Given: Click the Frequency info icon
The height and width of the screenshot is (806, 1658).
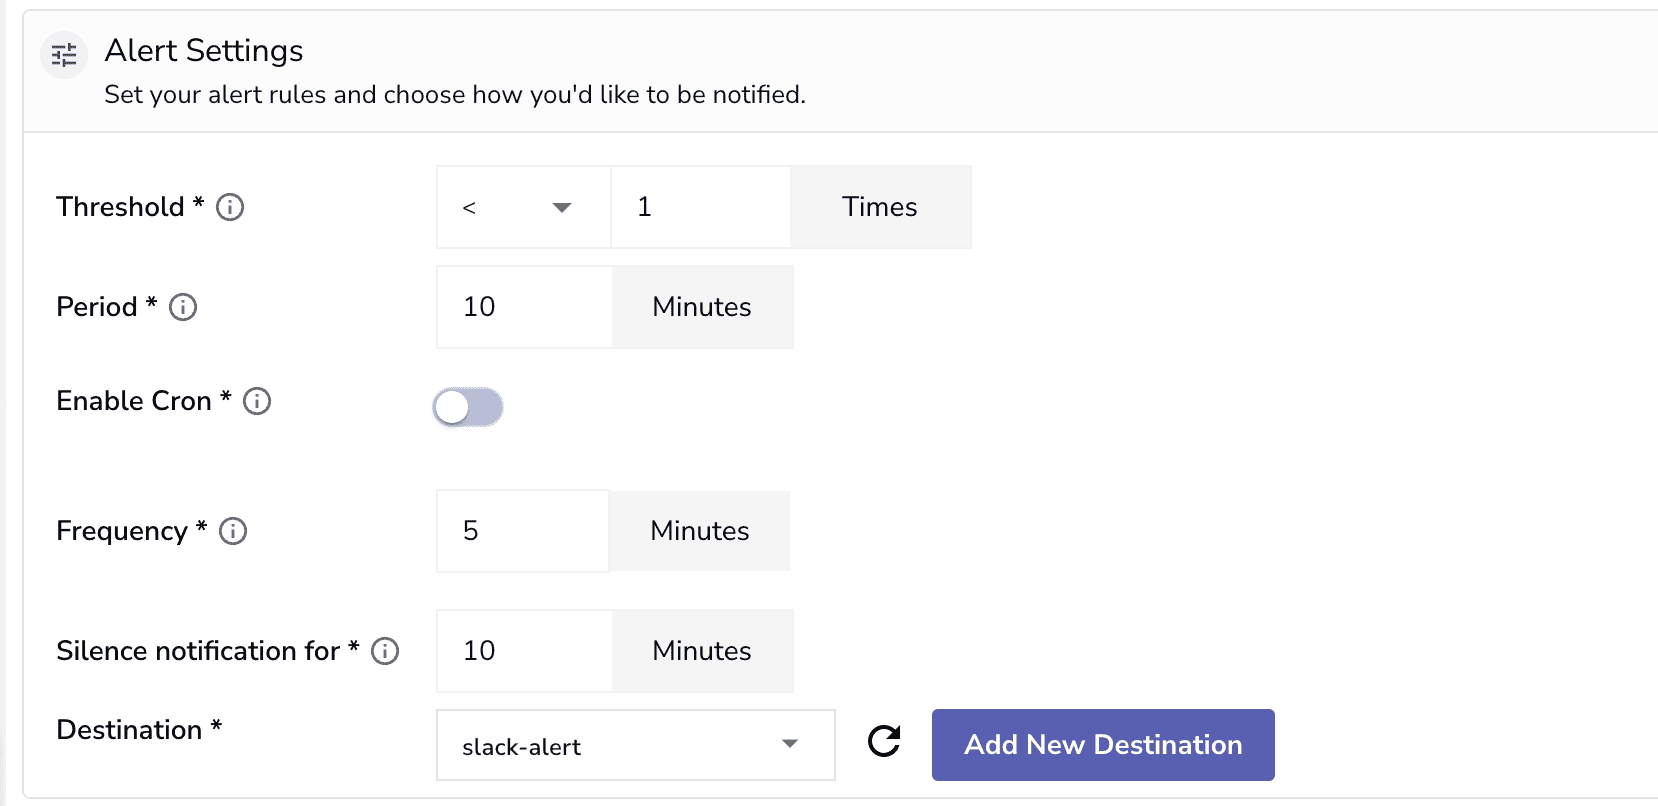Looking at the screenshot, I should [x=233, y=531].
